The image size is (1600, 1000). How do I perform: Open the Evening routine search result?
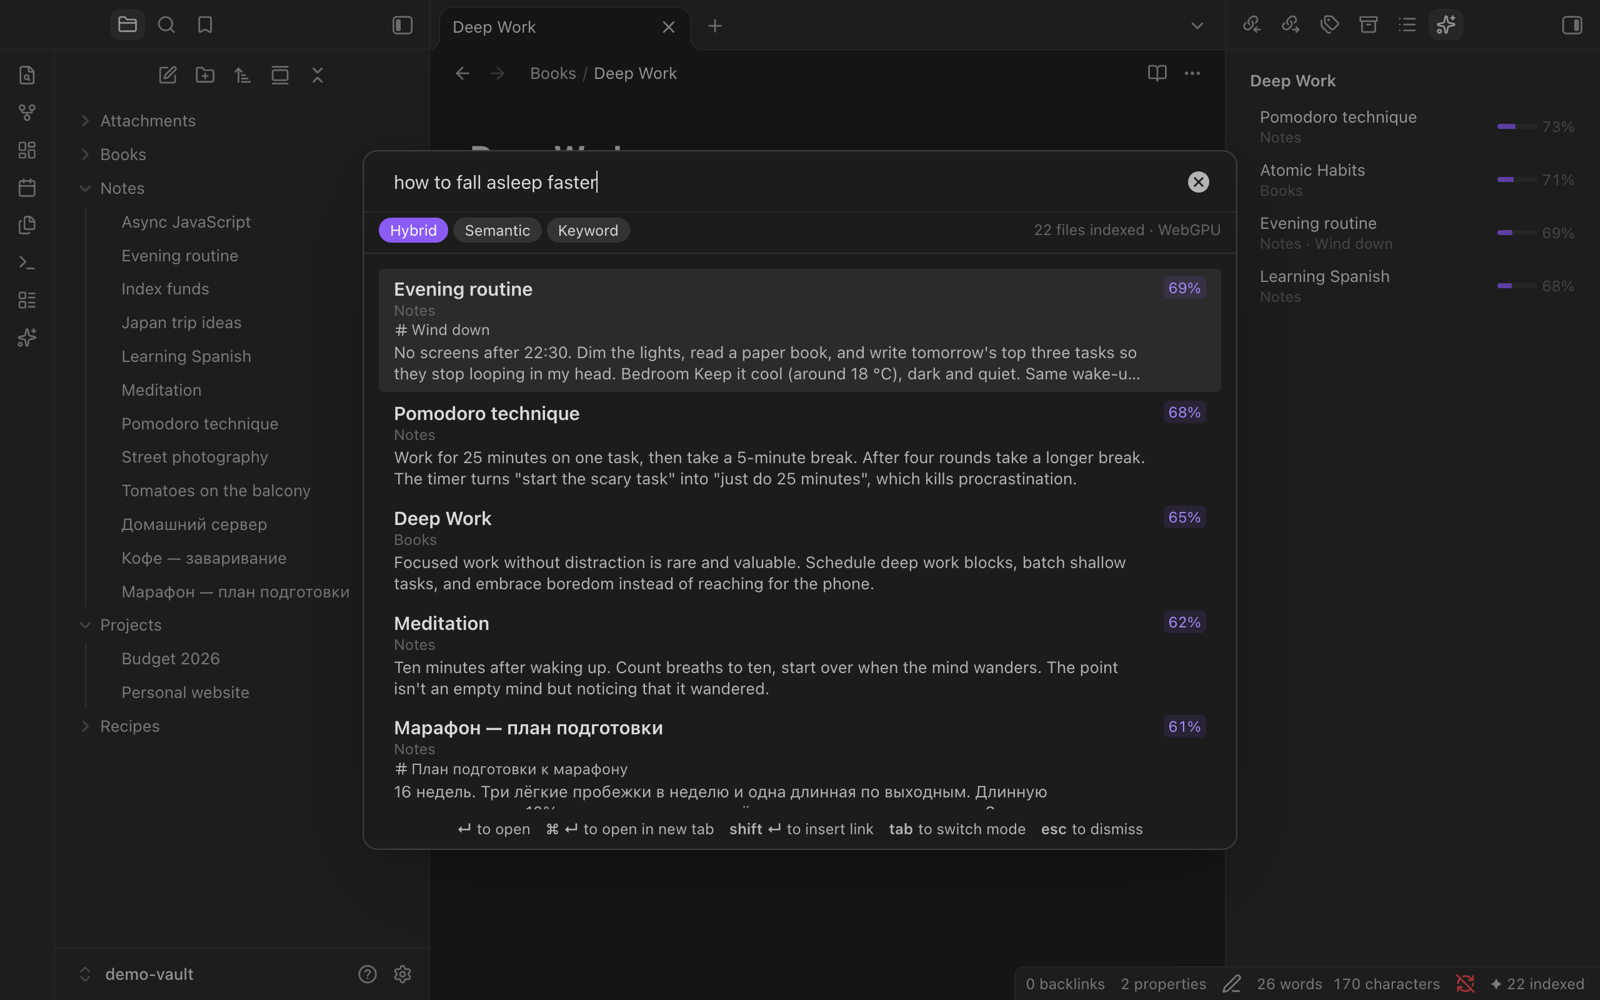799,330
